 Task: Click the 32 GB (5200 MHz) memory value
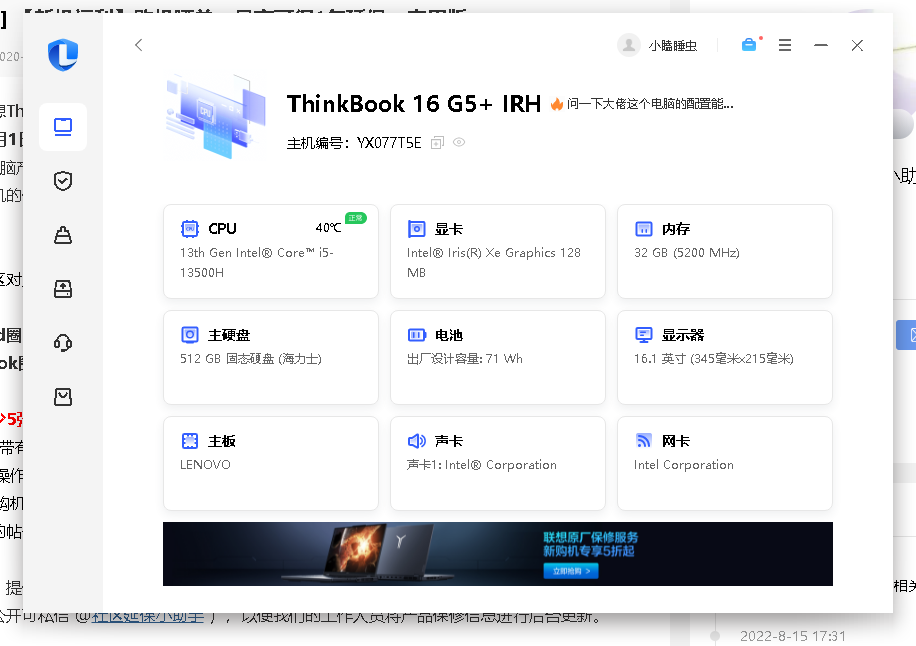point(687,252)
